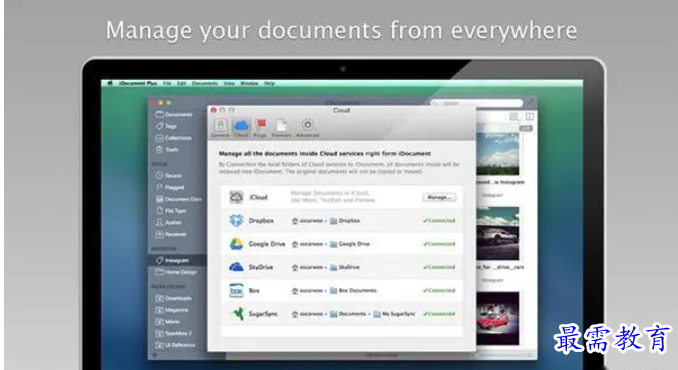Click the Google Drive folder in the path
This screenshot has width=678, height=370.
click(x=350, y=244)
